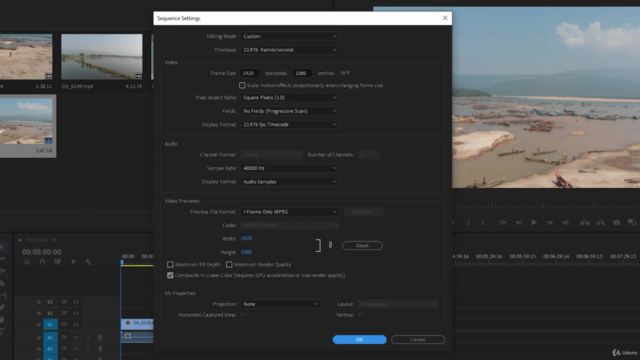
Task: Click the Lift button in Program monitor
Action: 584,222
